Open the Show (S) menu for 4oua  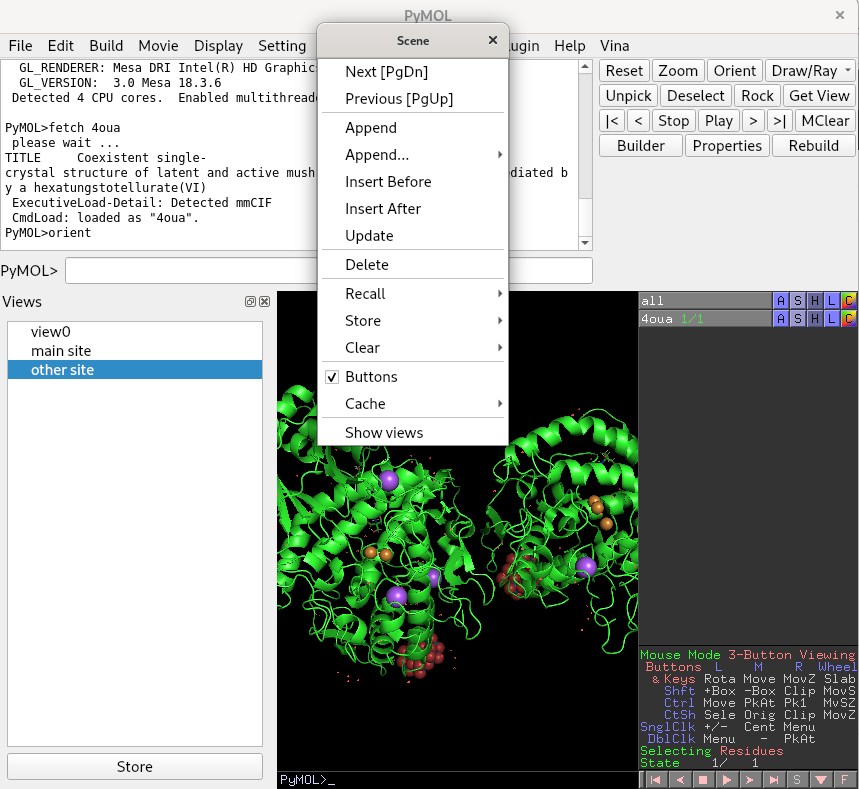[x=798, y=319]
